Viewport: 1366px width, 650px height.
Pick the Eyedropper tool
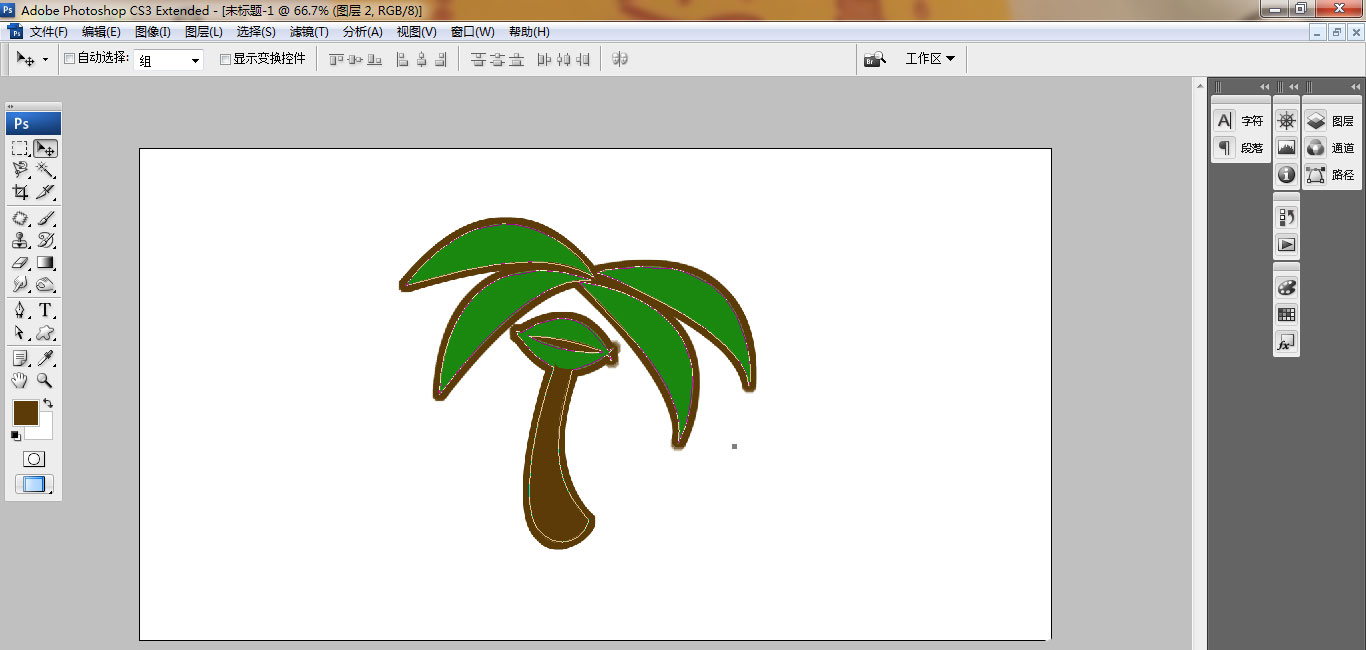point(45,358)
